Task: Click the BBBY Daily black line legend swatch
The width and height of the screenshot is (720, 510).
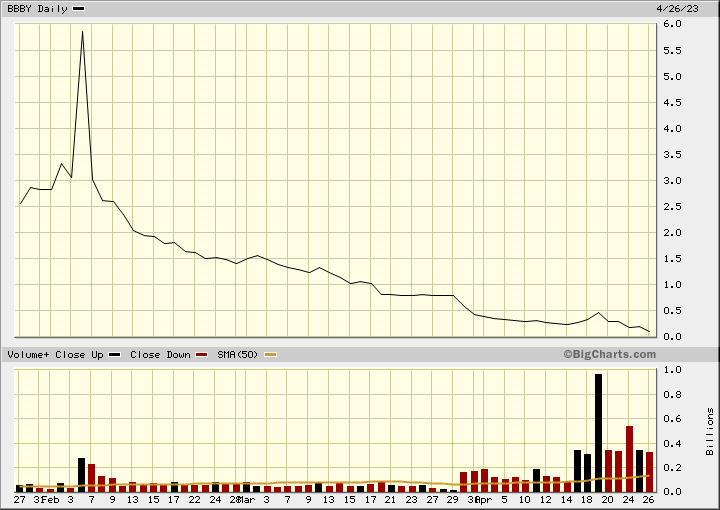Action: [x=79, y=8]
